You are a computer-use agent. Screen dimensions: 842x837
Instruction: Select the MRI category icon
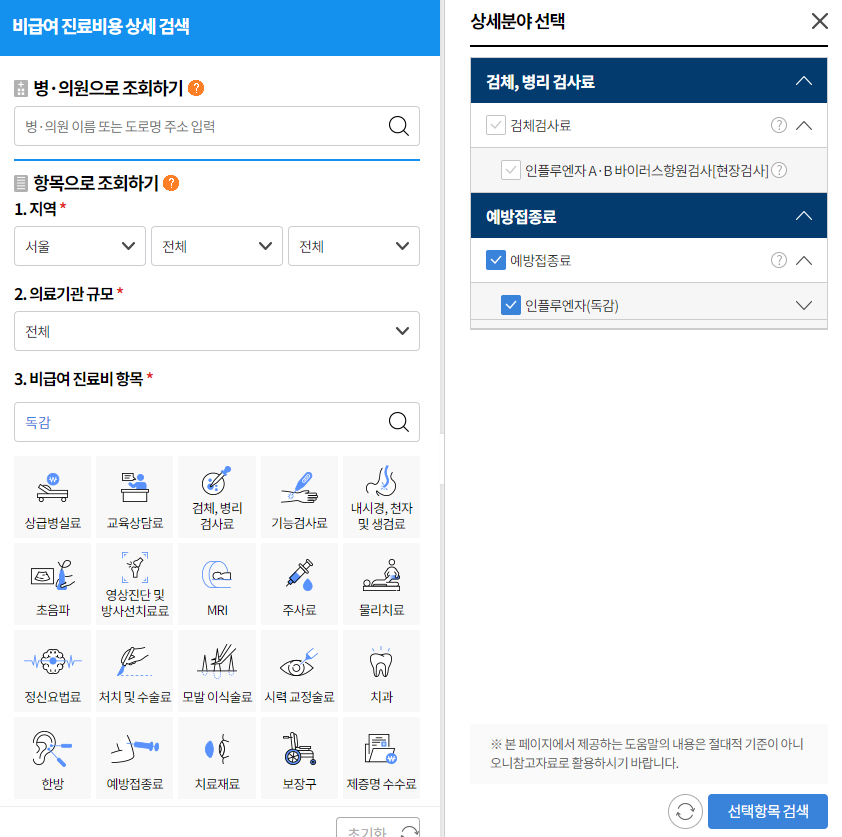tap(216, 584)
